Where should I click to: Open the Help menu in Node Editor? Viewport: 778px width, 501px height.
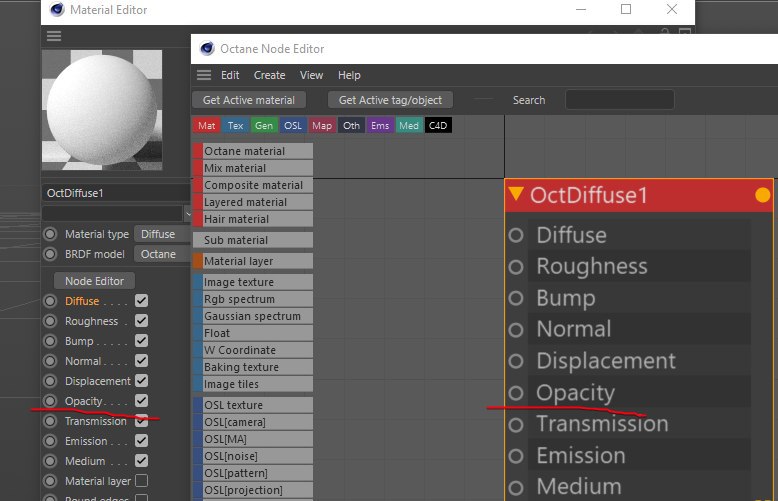[x=349, y=75]
